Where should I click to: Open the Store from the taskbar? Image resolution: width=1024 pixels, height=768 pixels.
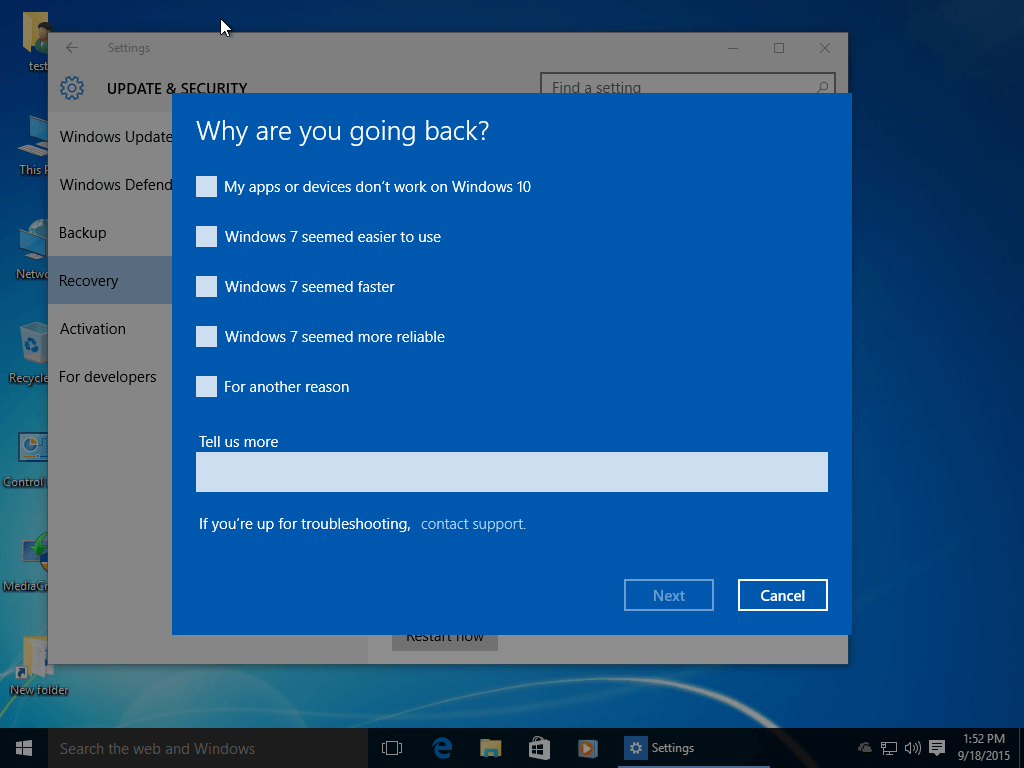click(x=539, y=748)
